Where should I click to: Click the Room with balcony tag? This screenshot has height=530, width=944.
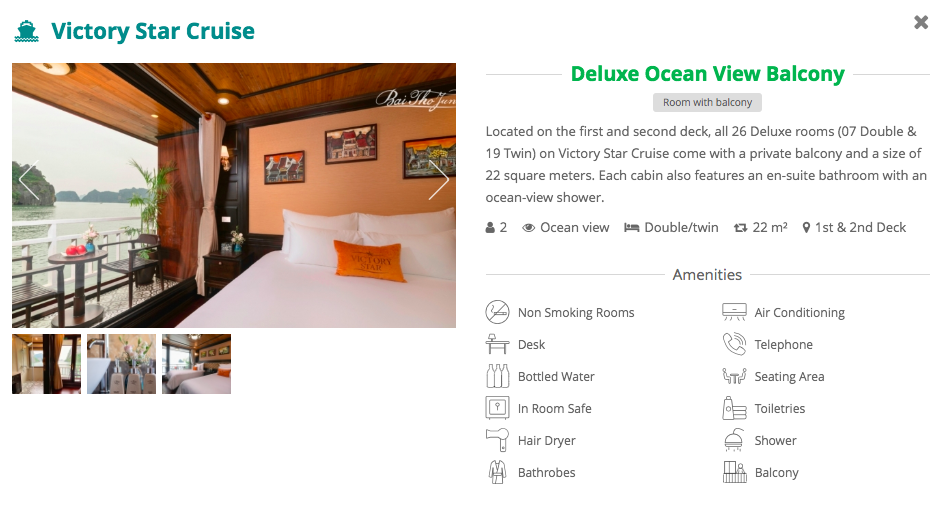click(x=708, y=102)
